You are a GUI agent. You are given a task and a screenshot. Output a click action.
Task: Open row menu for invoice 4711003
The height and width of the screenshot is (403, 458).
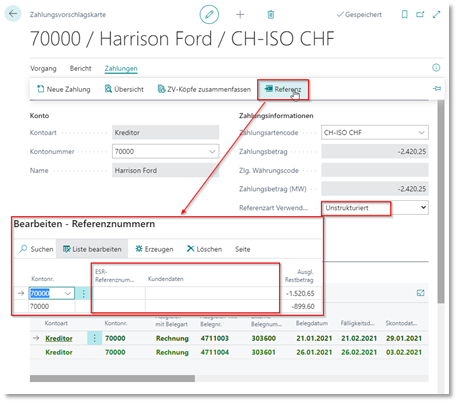click(x=95, y=338)
